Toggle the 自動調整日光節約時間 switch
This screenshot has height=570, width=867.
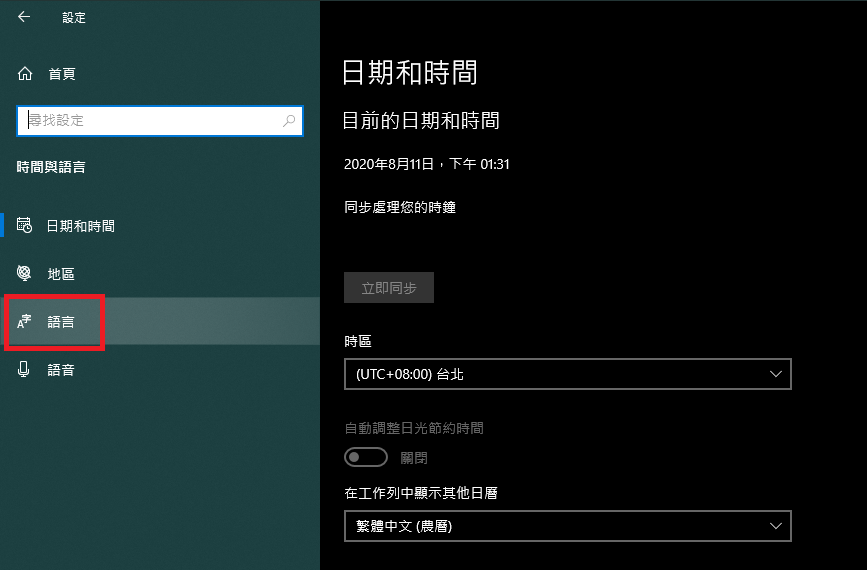(365, 457)
